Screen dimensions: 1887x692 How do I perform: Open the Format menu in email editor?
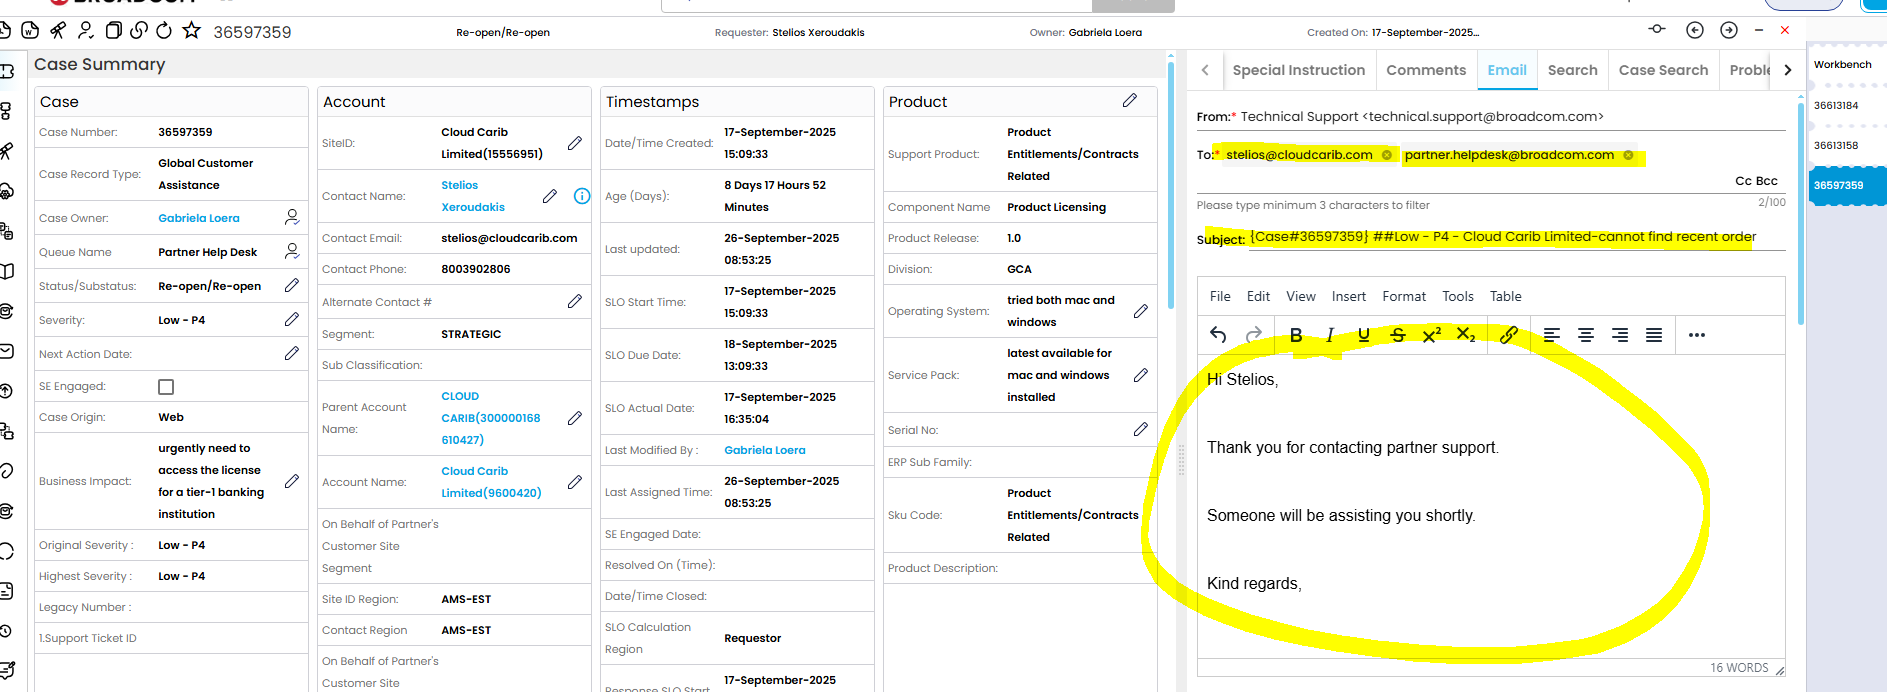pos(1404,296)
